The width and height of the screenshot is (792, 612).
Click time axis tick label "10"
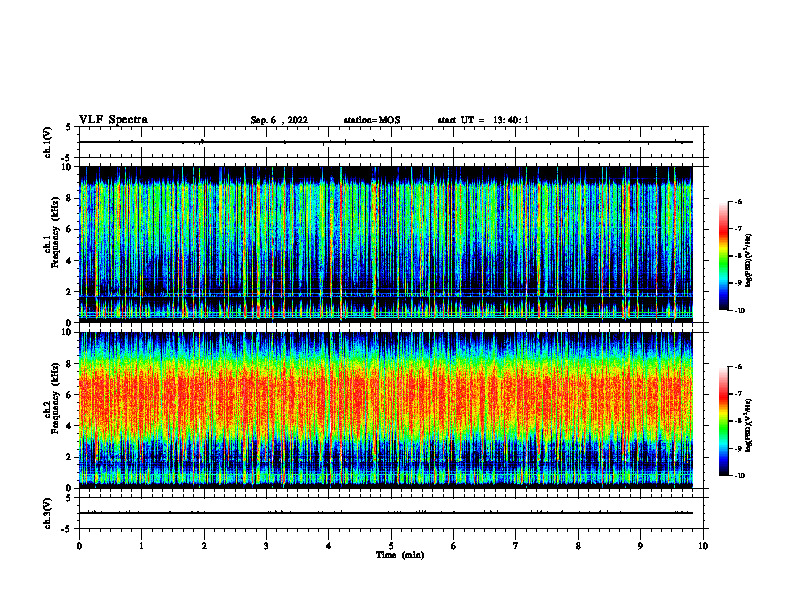pos(703,546)
